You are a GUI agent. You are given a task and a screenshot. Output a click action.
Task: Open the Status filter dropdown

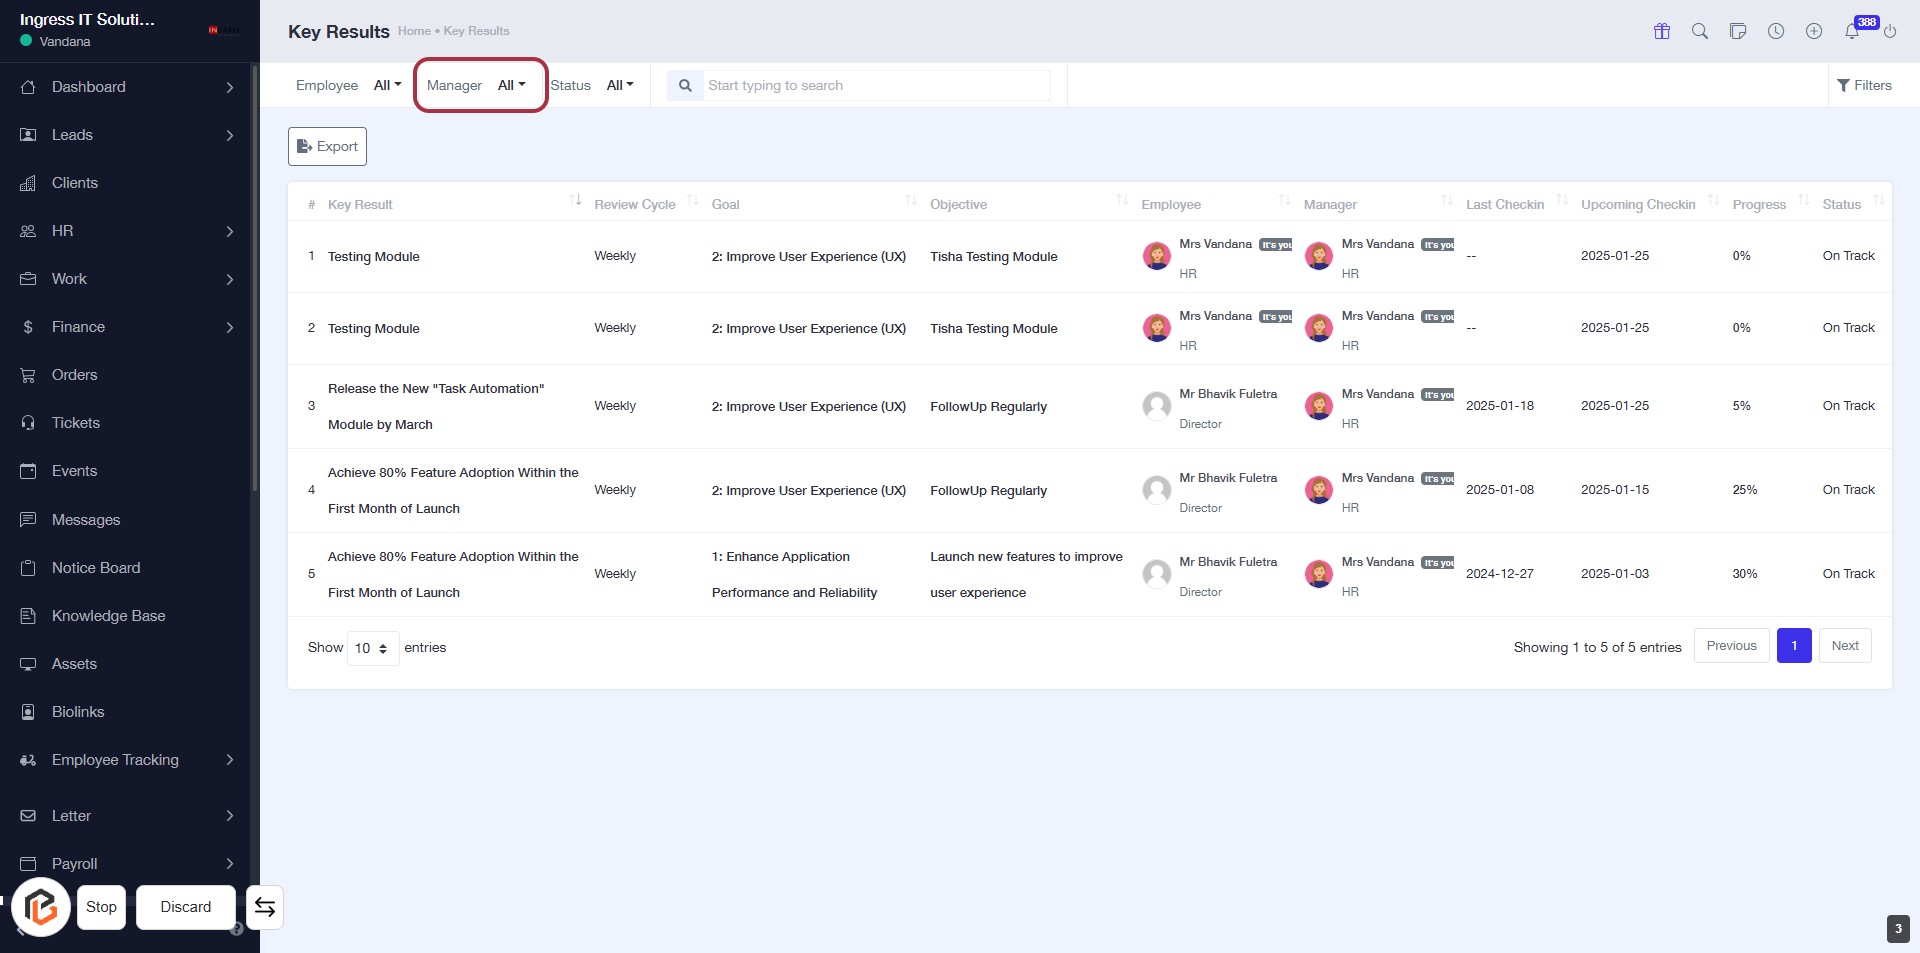pos(620,85)
